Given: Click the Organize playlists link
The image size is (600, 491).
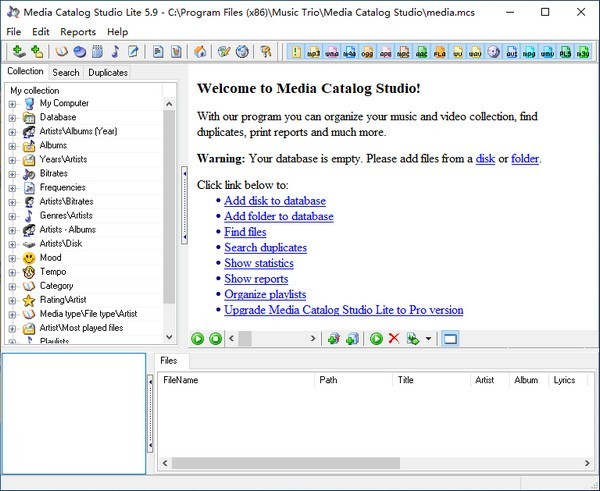Looking at the screenshot, I should (x=265, y=294).
